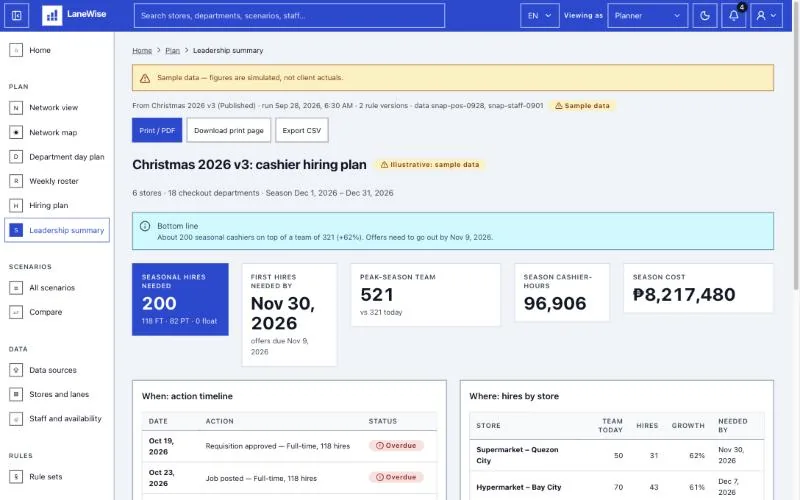Focus the search stores and departments field
This screenshot has width=800, height=500.
click(x=289, y=16)
